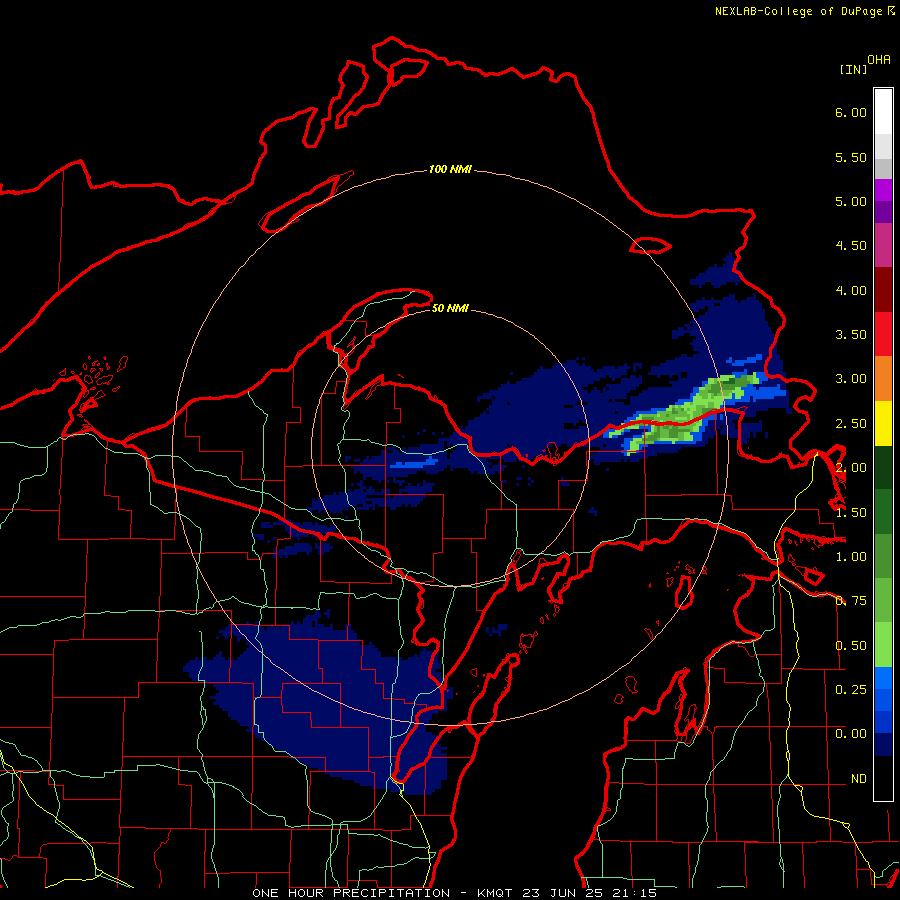Click the light blue legend color band
The height and width of the screenshot is (900, 900).
[x=883, y=678]
